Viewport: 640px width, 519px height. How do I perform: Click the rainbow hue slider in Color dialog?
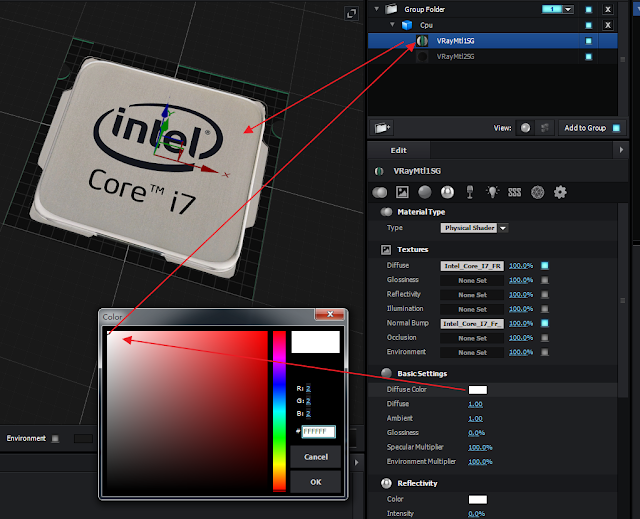[279, 411]
